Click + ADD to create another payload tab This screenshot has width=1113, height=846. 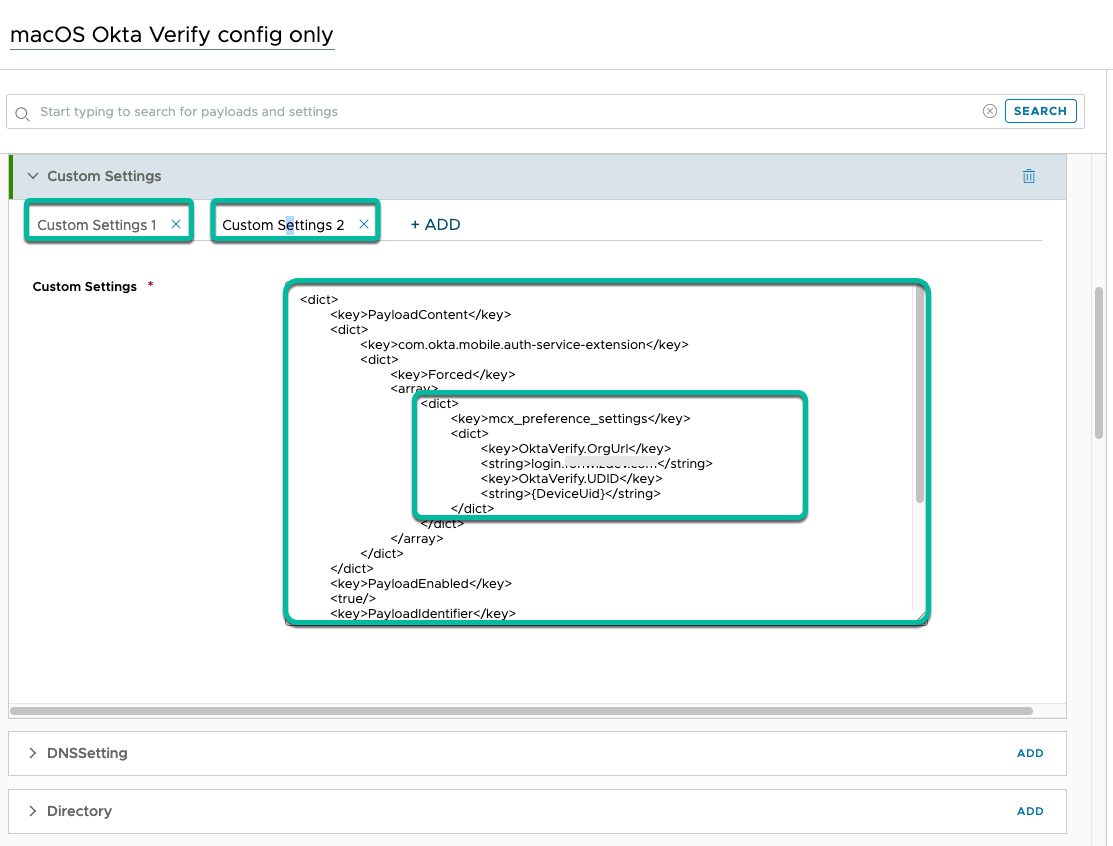[435, 224]
